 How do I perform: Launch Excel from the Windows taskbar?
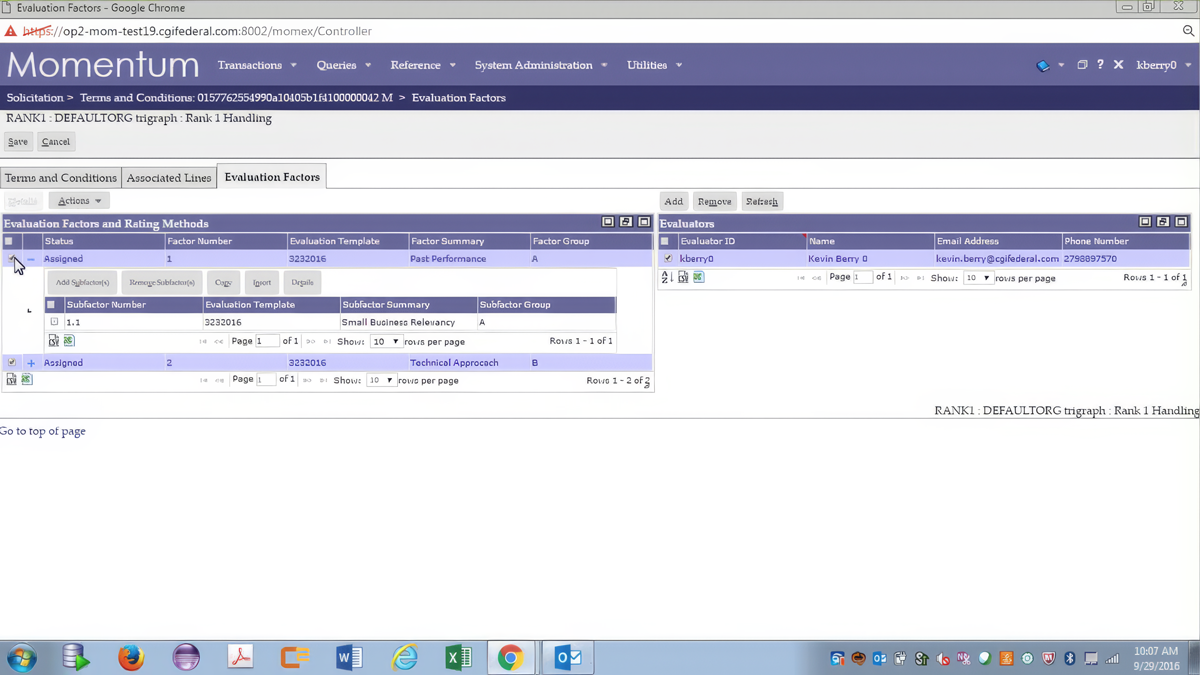458,657
